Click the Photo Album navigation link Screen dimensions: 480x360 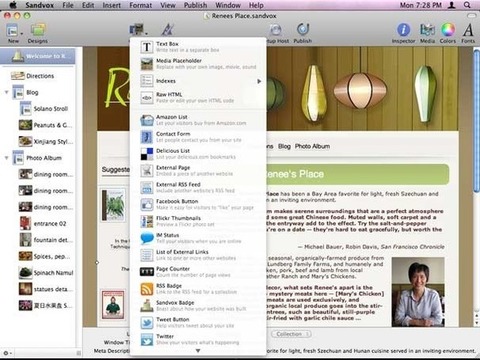click(x=312, y=146)
